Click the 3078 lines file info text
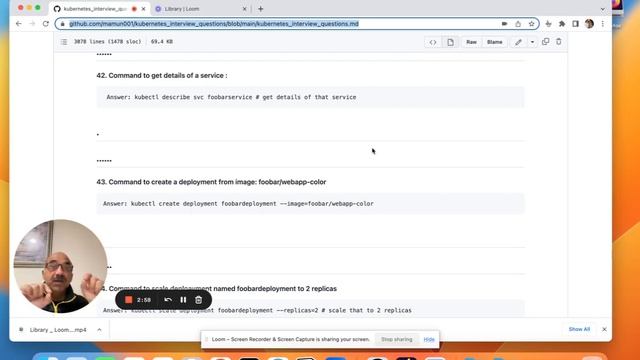 coord(107,42)
